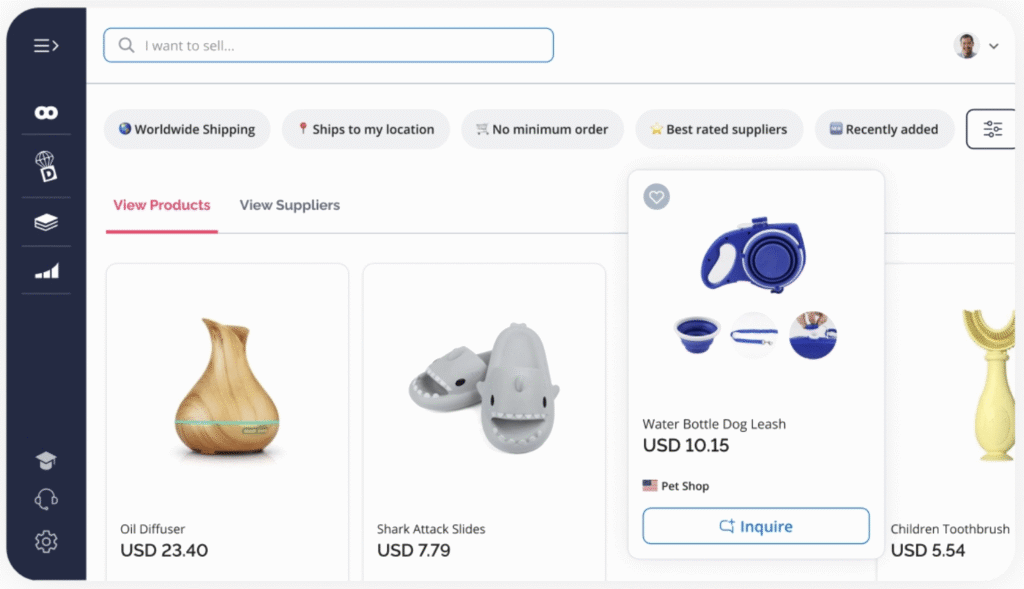Switch to the View Suppliers tab
Screen dimensions: 1024x589
[289, 205]
